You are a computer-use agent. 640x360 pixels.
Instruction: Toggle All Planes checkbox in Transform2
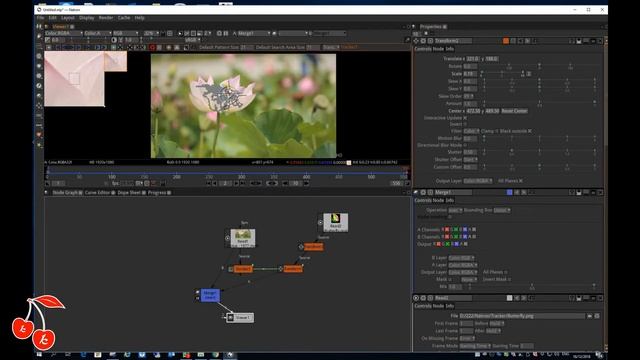click(521, 181)
